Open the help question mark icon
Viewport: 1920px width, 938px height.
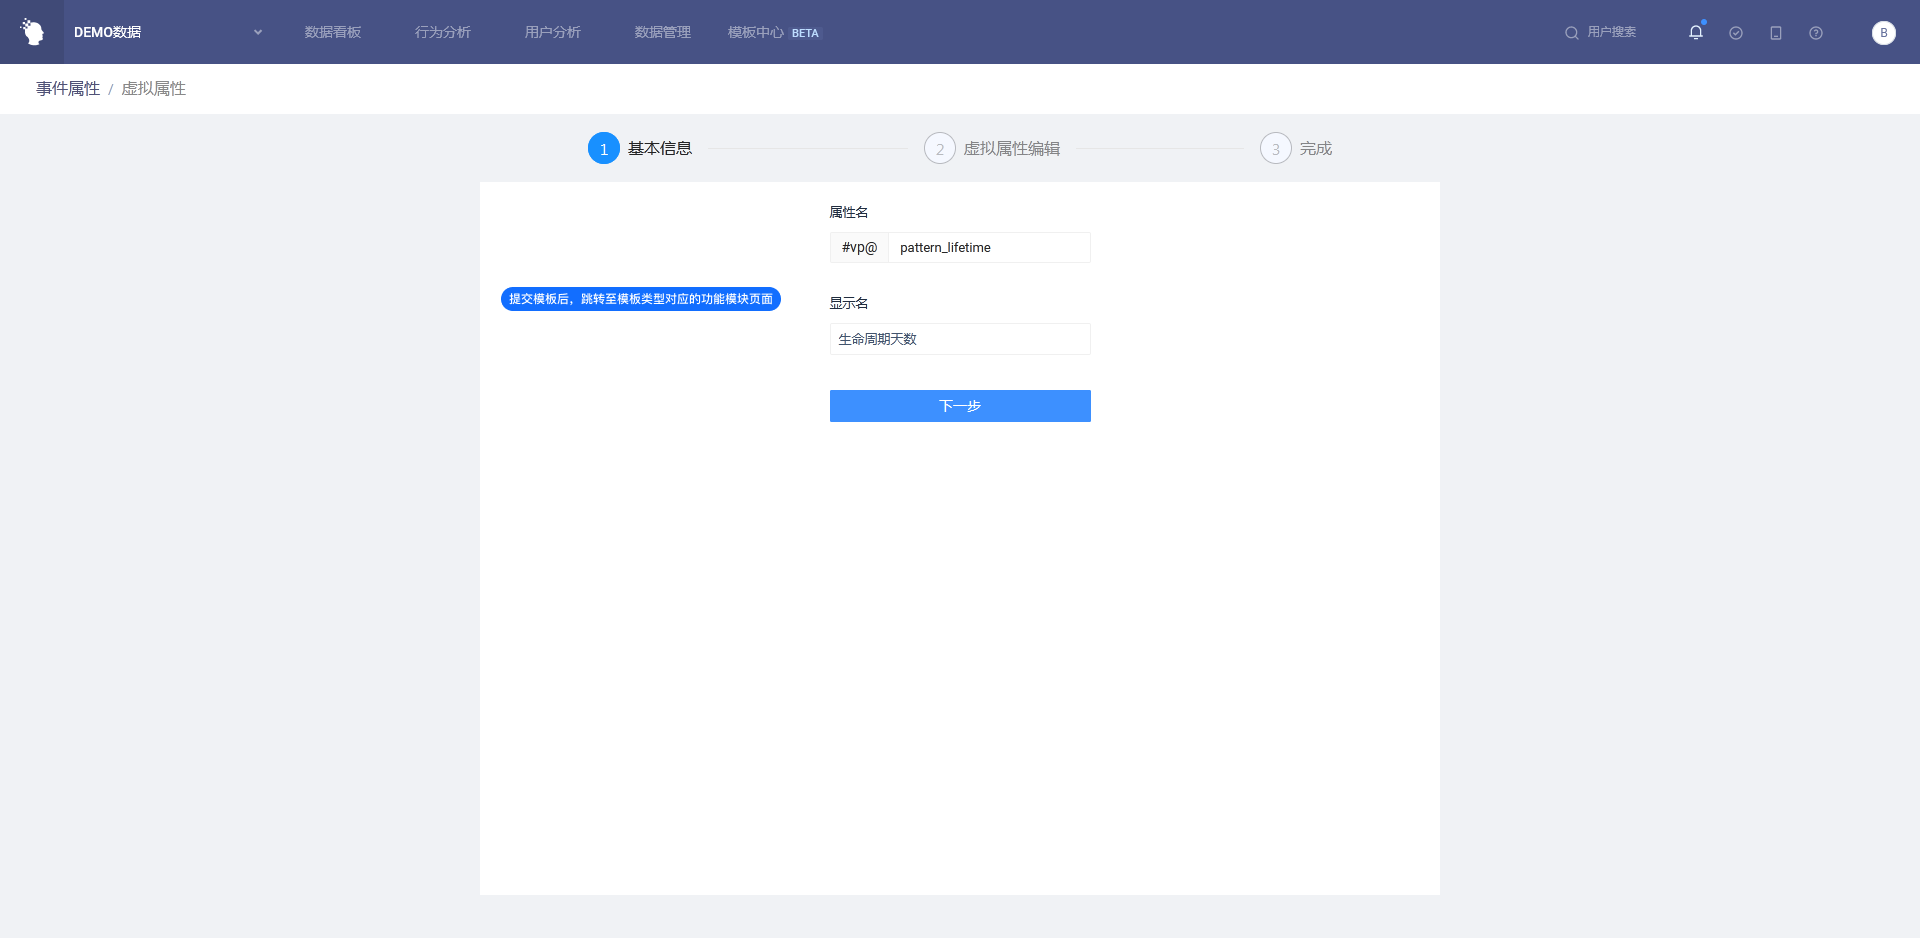click(x=1816, y=33)
